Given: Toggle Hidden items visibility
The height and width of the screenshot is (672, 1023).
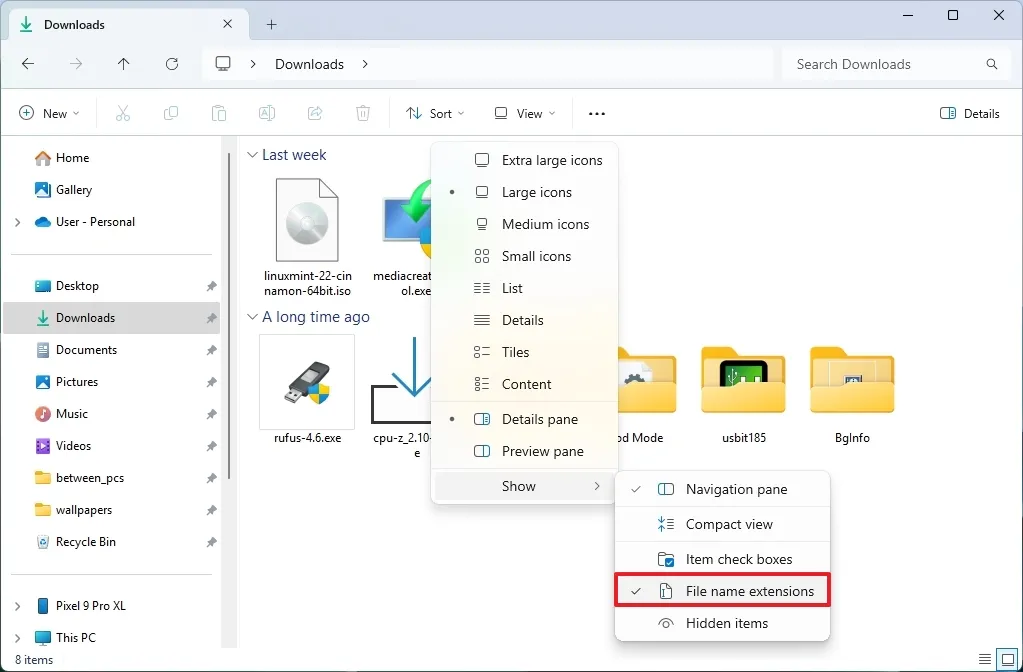Looking at the screenshot, I should pyautogui.click(x=723, y=622).
